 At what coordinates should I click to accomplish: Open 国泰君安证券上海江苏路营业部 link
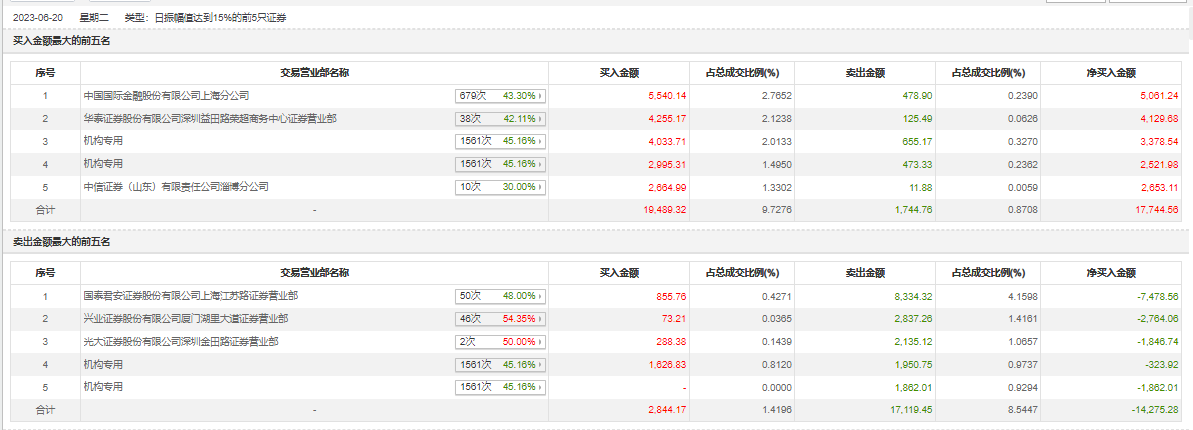(190, 296)
